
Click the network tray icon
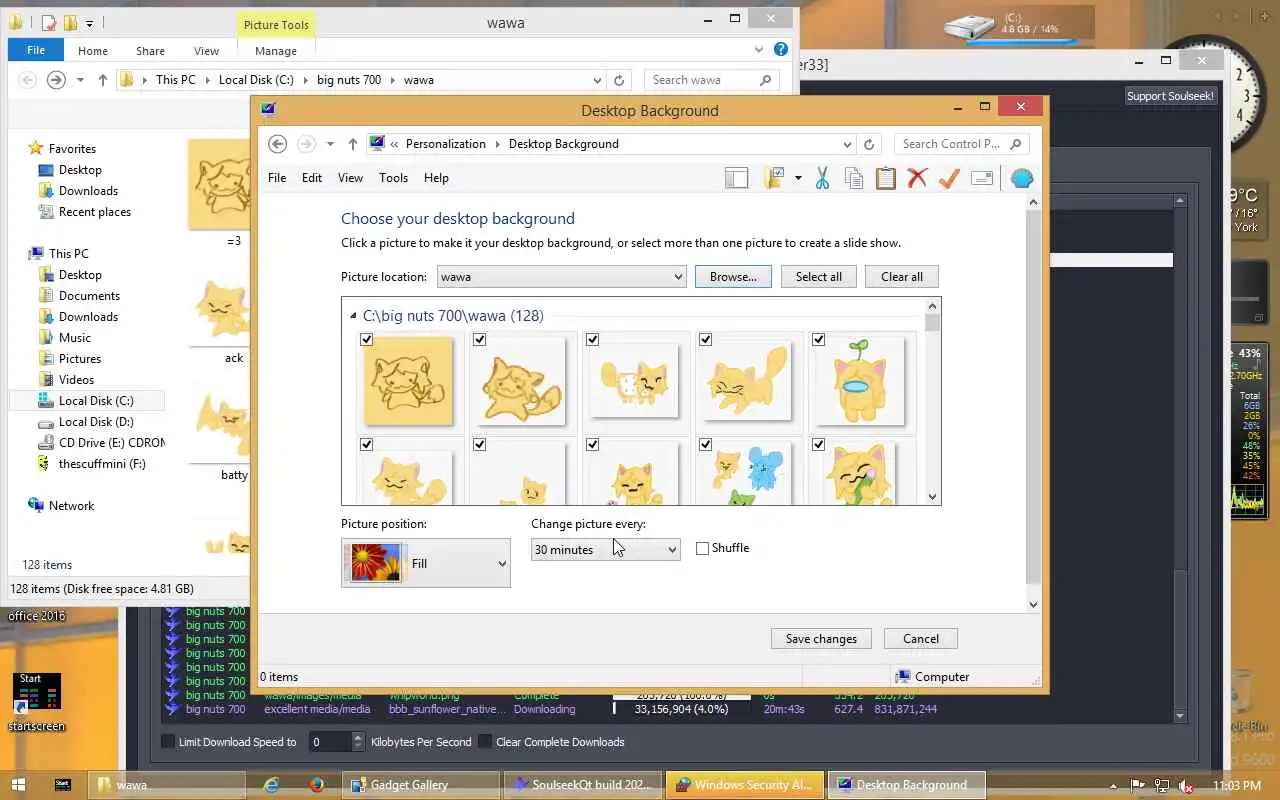(1162, 785)
